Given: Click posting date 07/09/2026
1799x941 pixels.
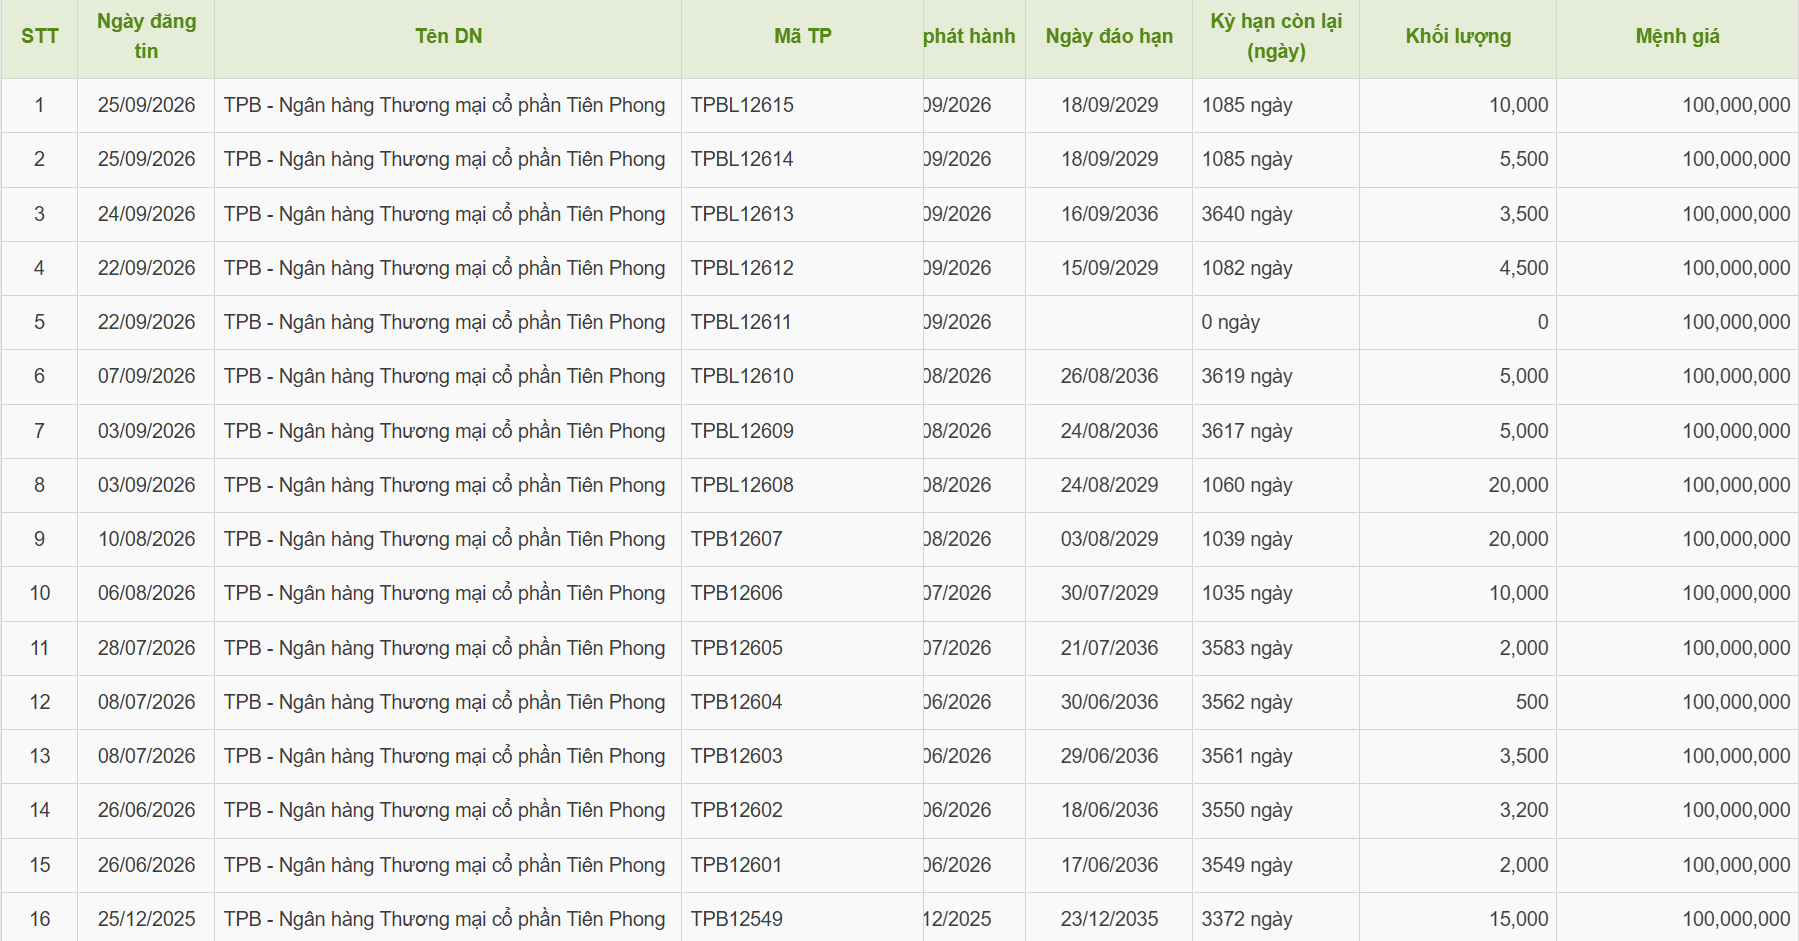Looking at the screenshot, I should [146, 376].
